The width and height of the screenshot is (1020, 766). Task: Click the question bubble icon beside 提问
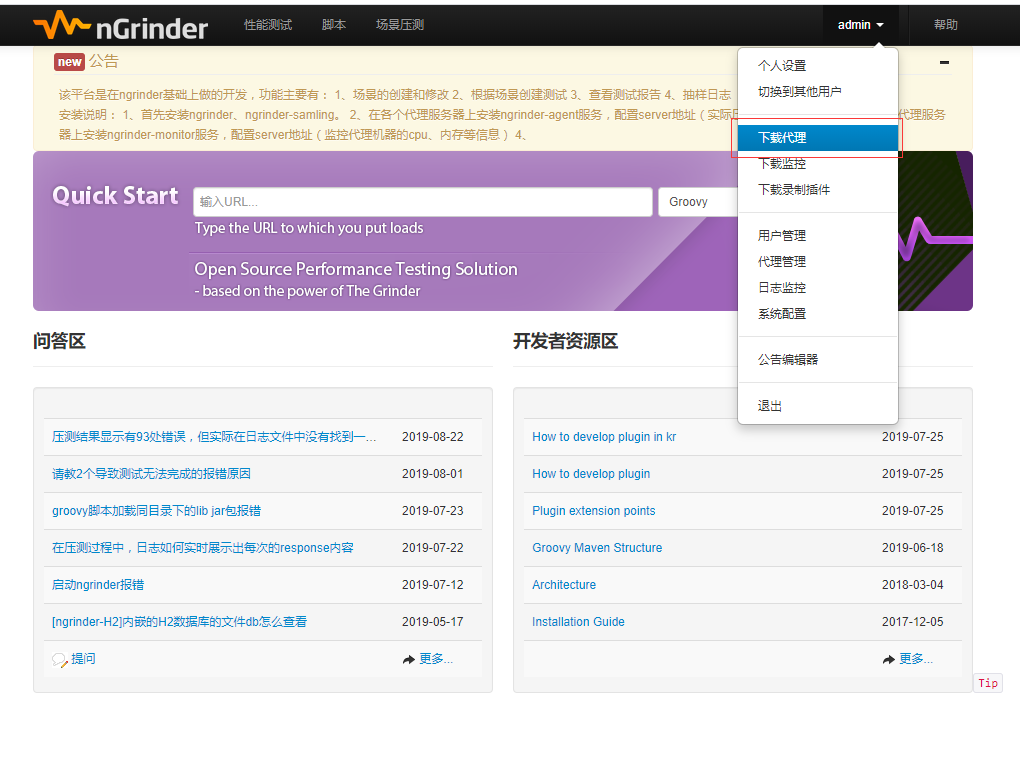(59, 660)
